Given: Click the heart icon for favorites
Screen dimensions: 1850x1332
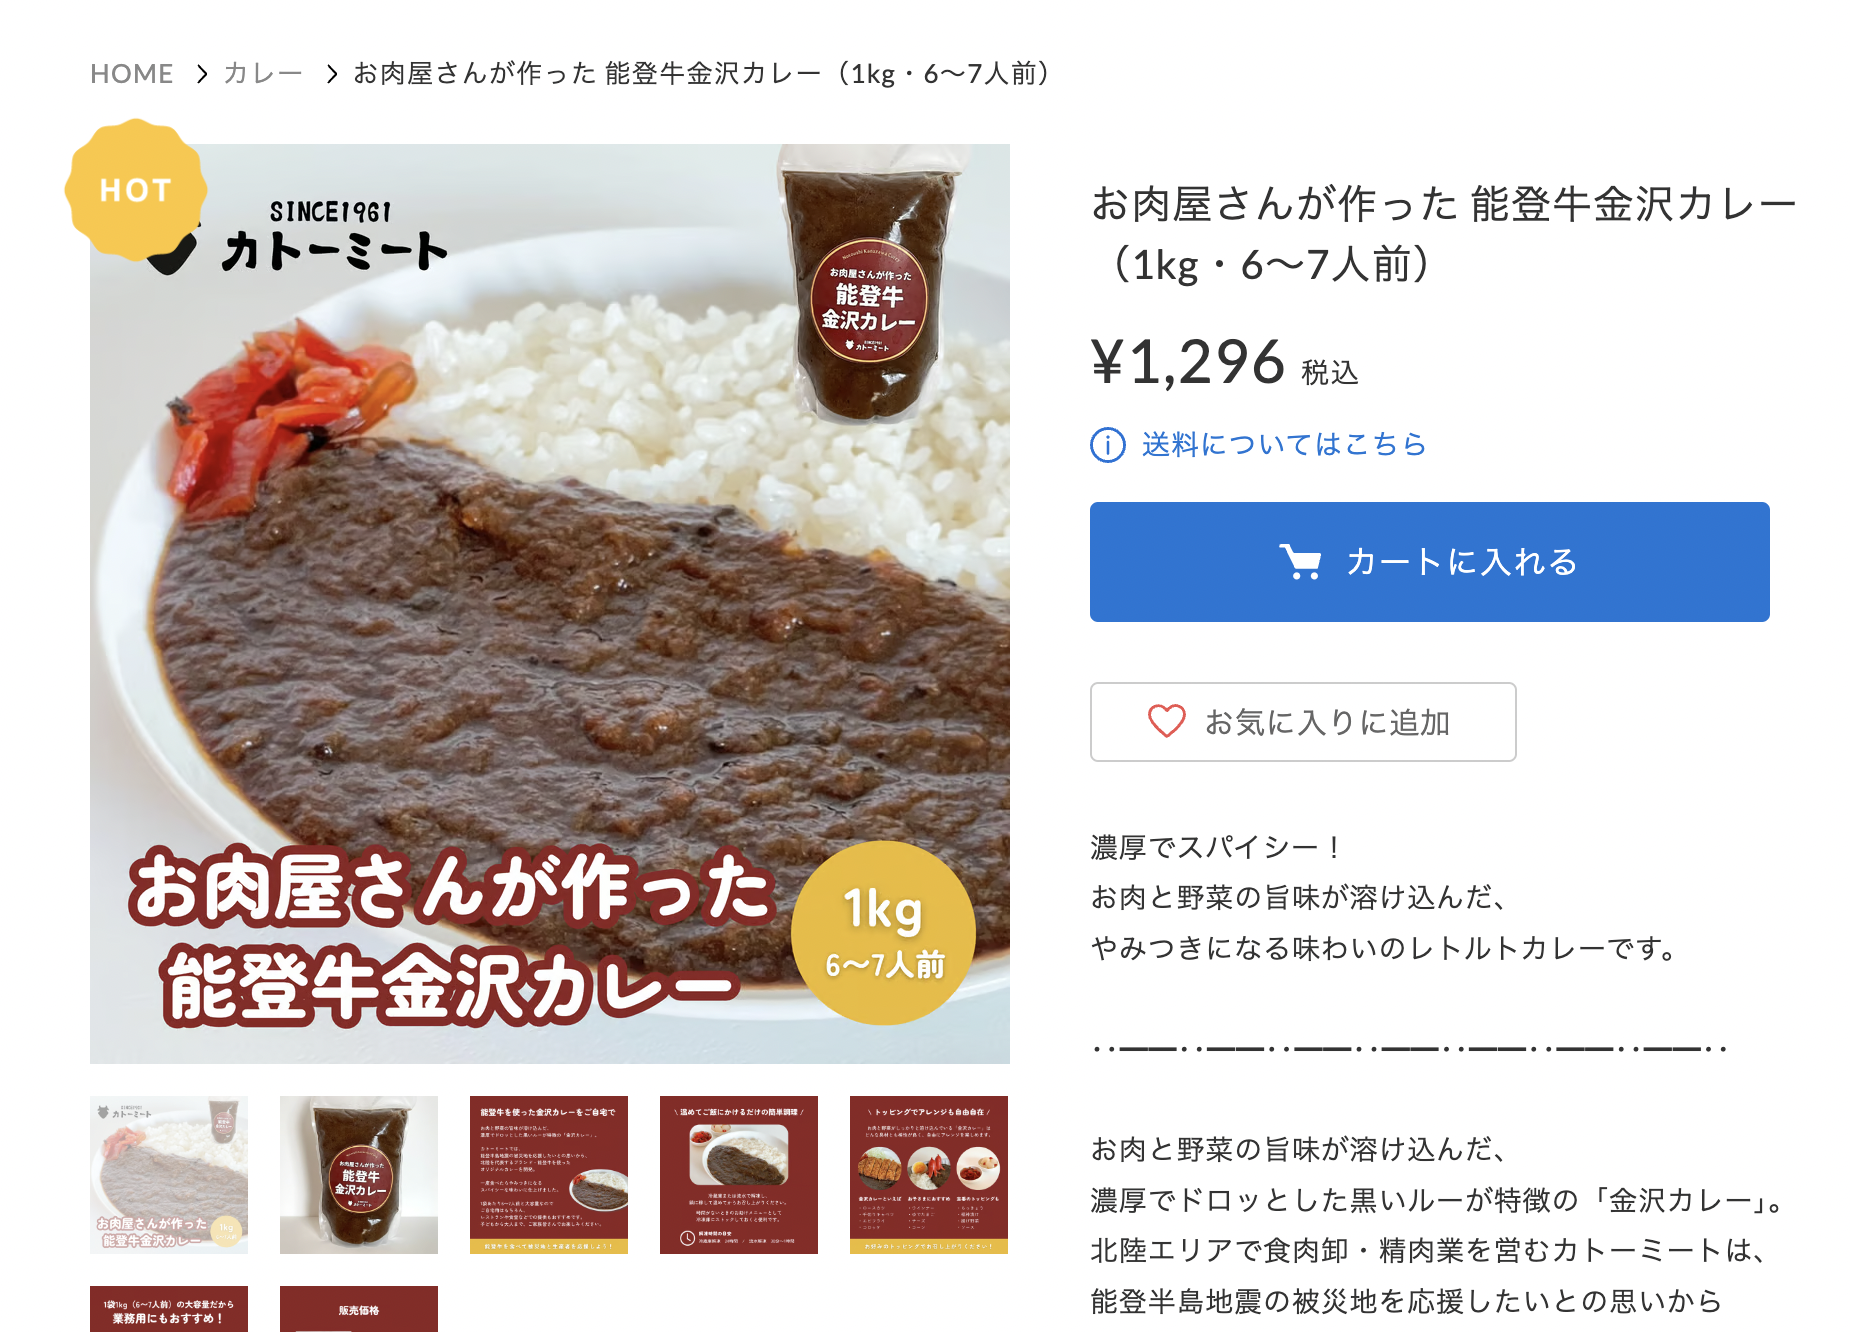Looking at the screenshot, I should tap(1166, 721).
